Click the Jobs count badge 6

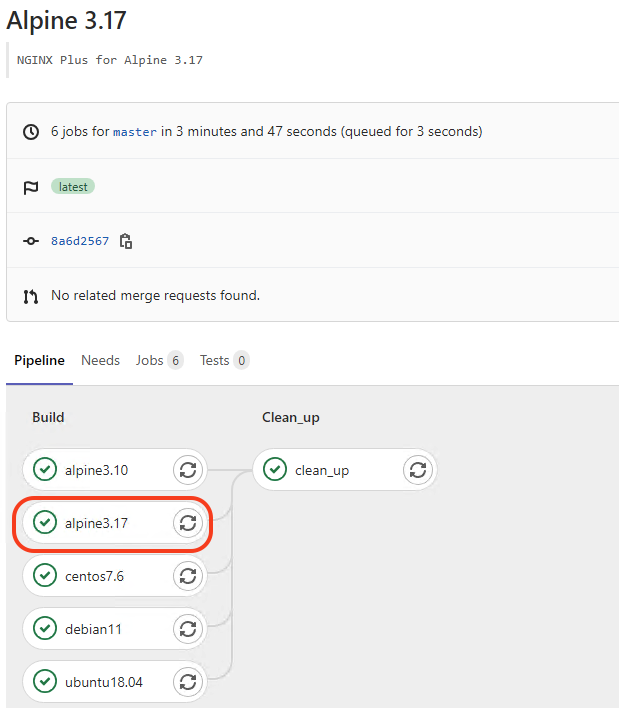click(175, 360)
